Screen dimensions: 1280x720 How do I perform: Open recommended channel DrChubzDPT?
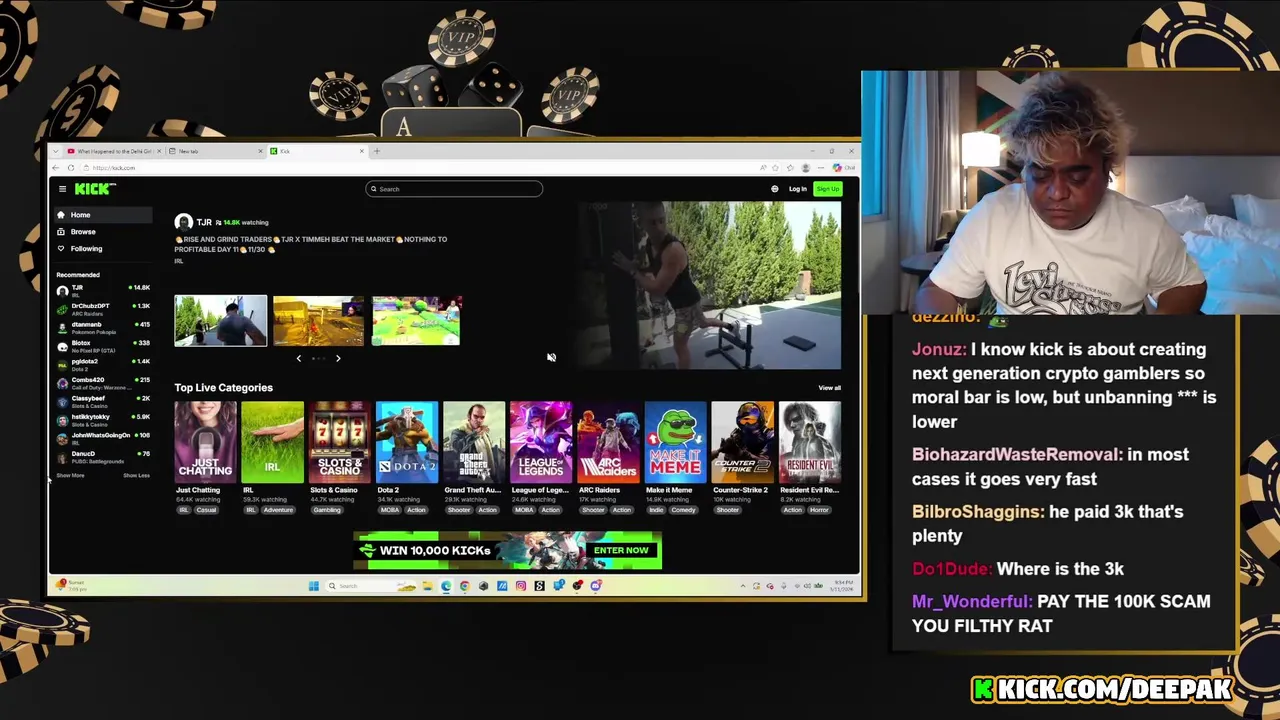click(x=103, y=308)
